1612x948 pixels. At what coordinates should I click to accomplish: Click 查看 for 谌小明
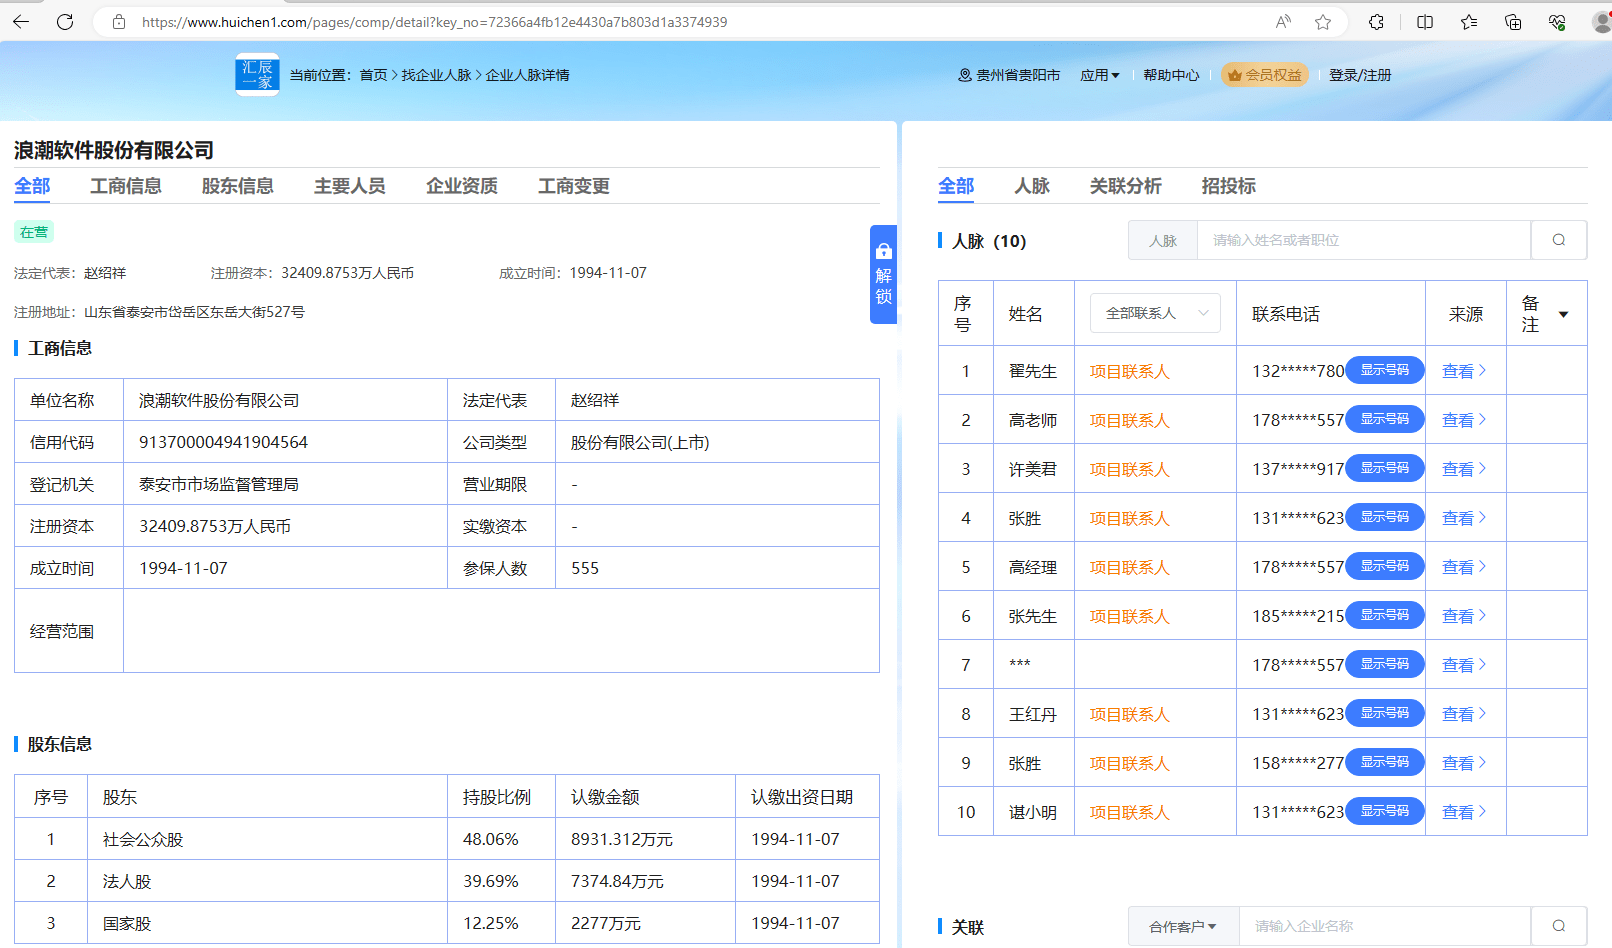(x=1464, y=812)
